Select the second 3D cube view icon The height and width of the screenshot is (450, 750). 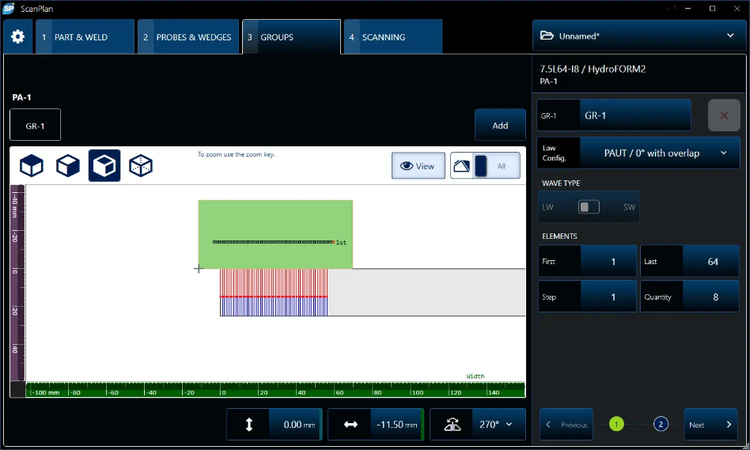(68, 166)
